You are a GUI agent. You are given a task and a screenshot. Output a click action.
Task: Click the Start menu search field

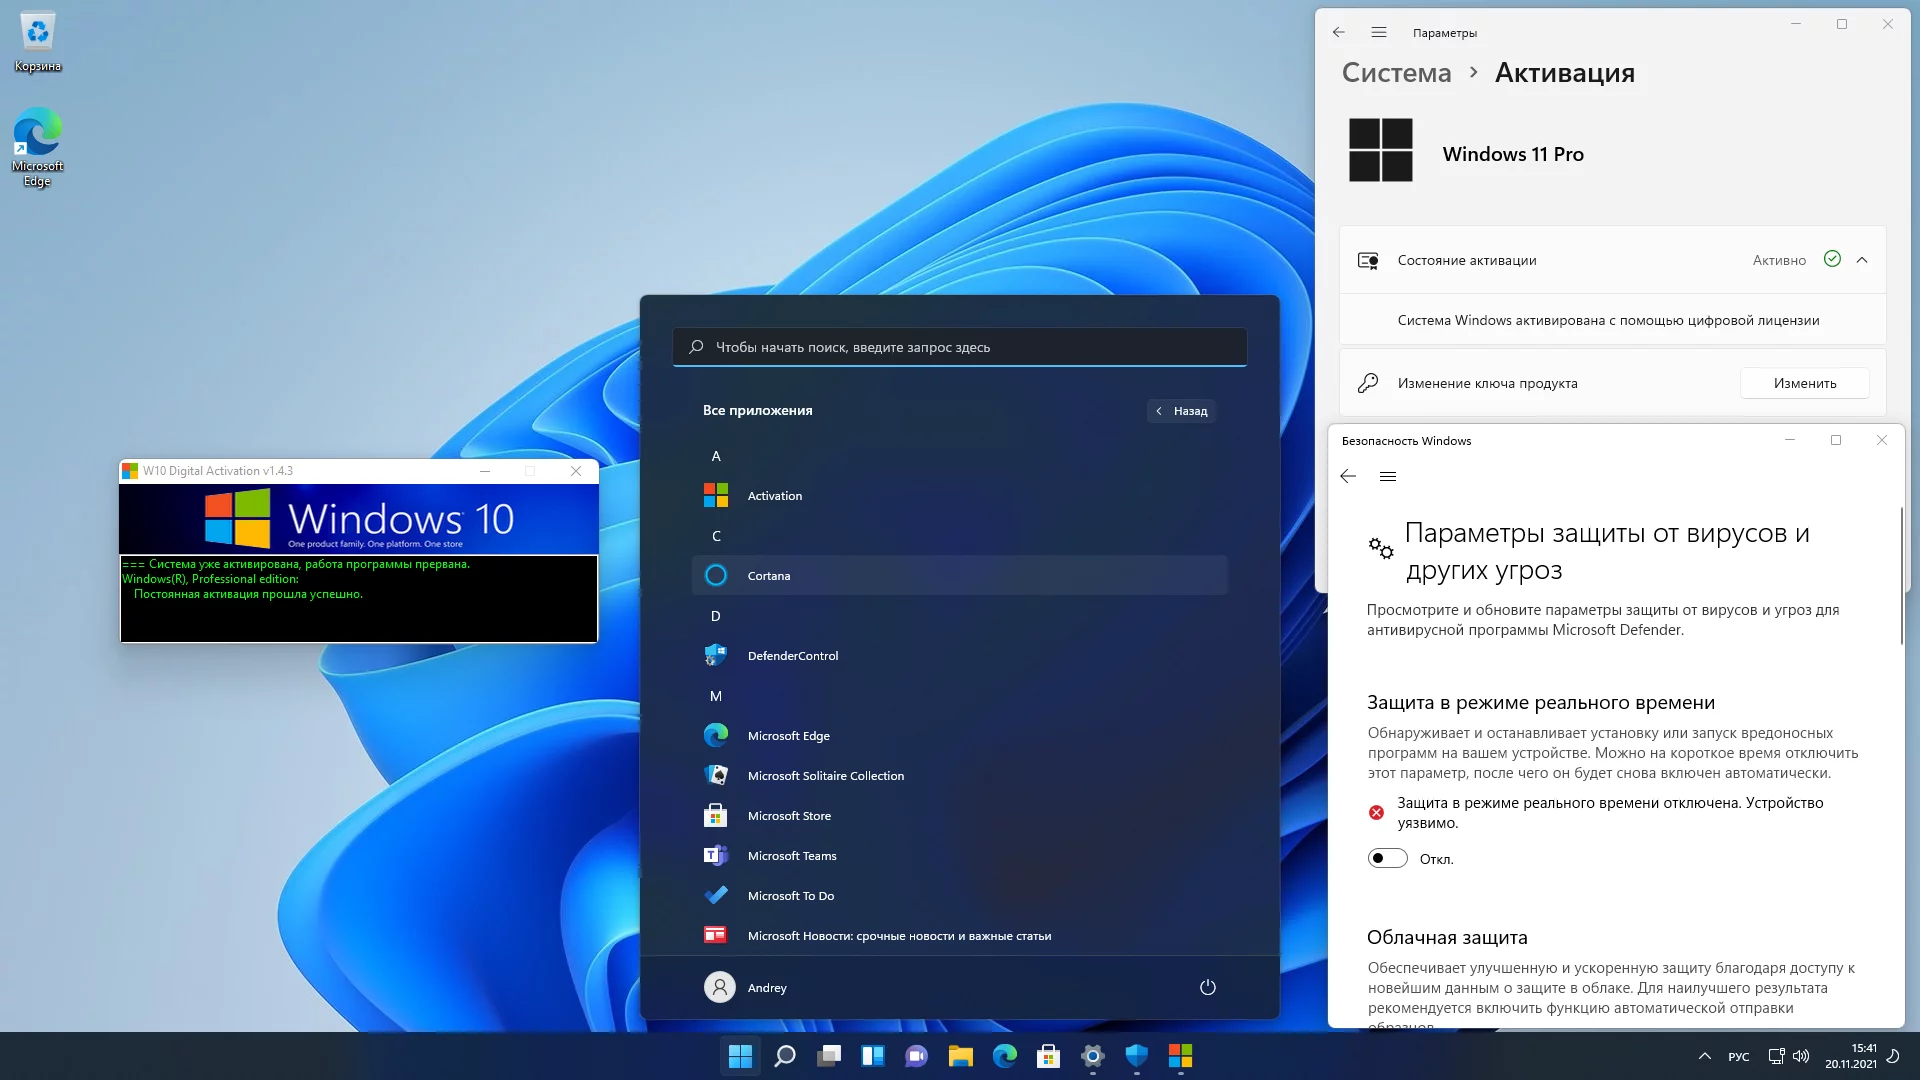pos(958,347)
